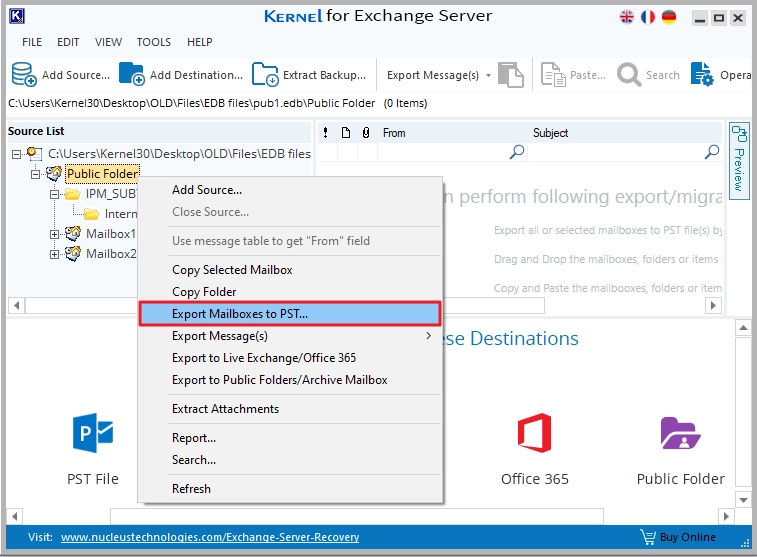Click the Subject filter search icon

tap(712, 152)
